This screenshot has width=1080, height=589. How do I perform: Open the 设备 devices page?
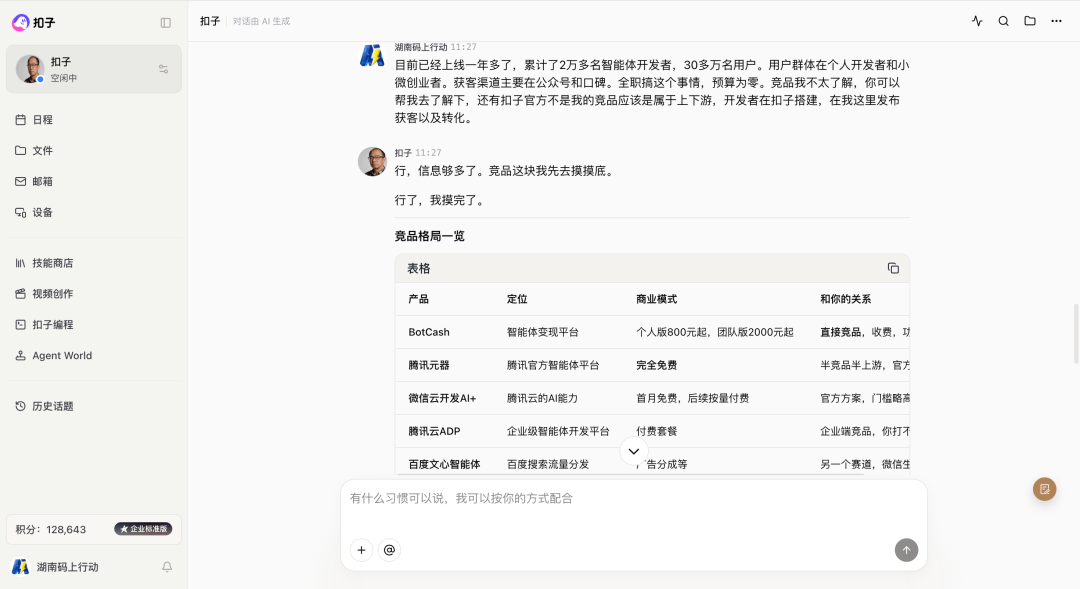94,212
